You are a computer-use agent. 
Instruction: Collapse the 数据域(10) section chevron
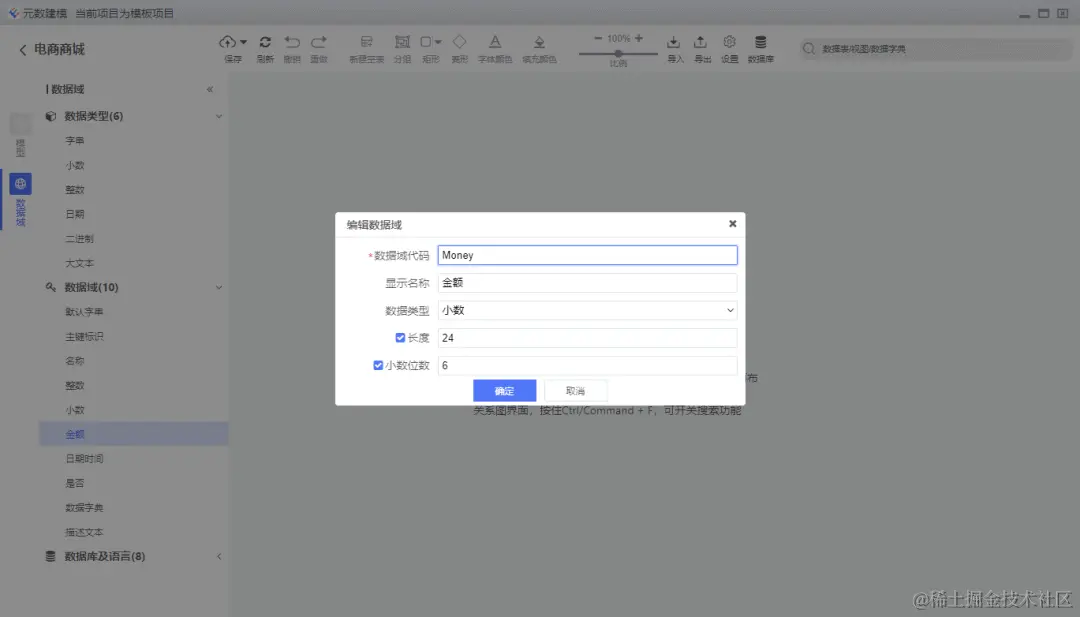(x=219, y=287)
